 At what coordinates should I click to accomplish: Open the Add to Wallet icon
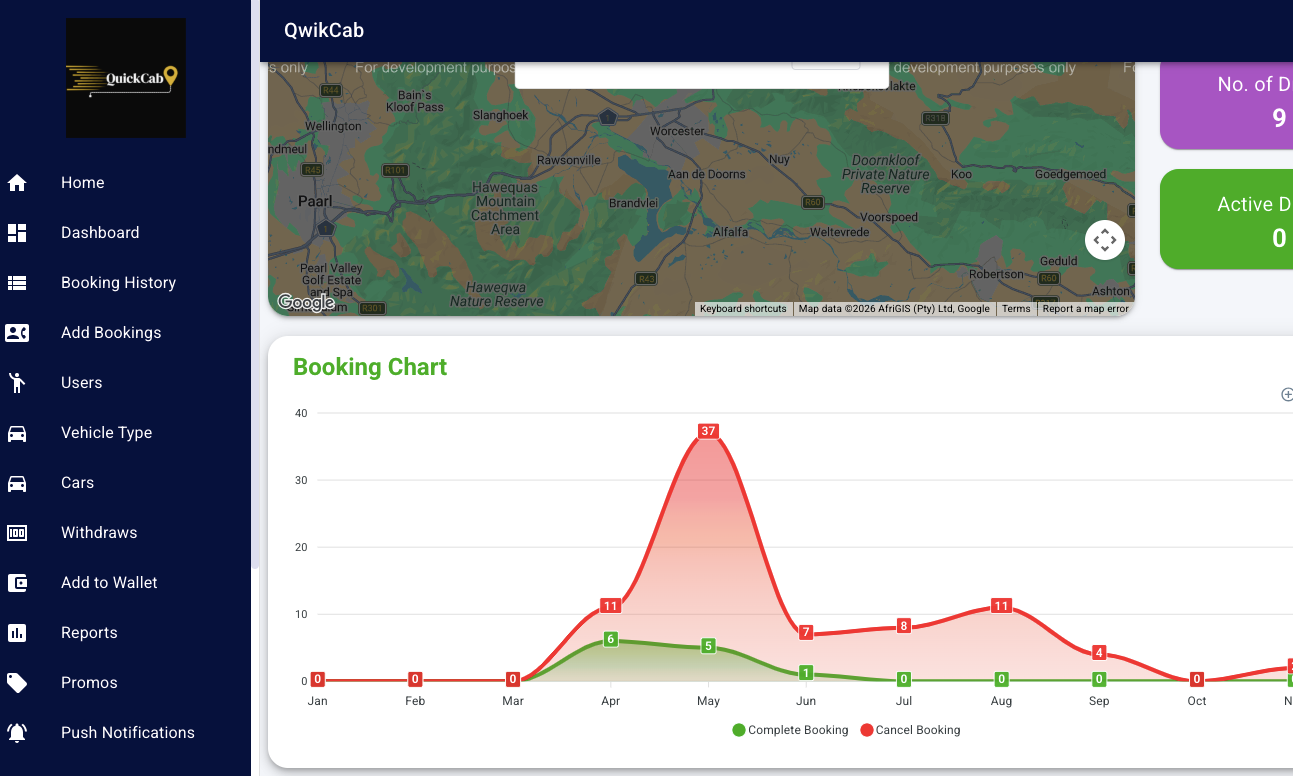pos(17,583)
